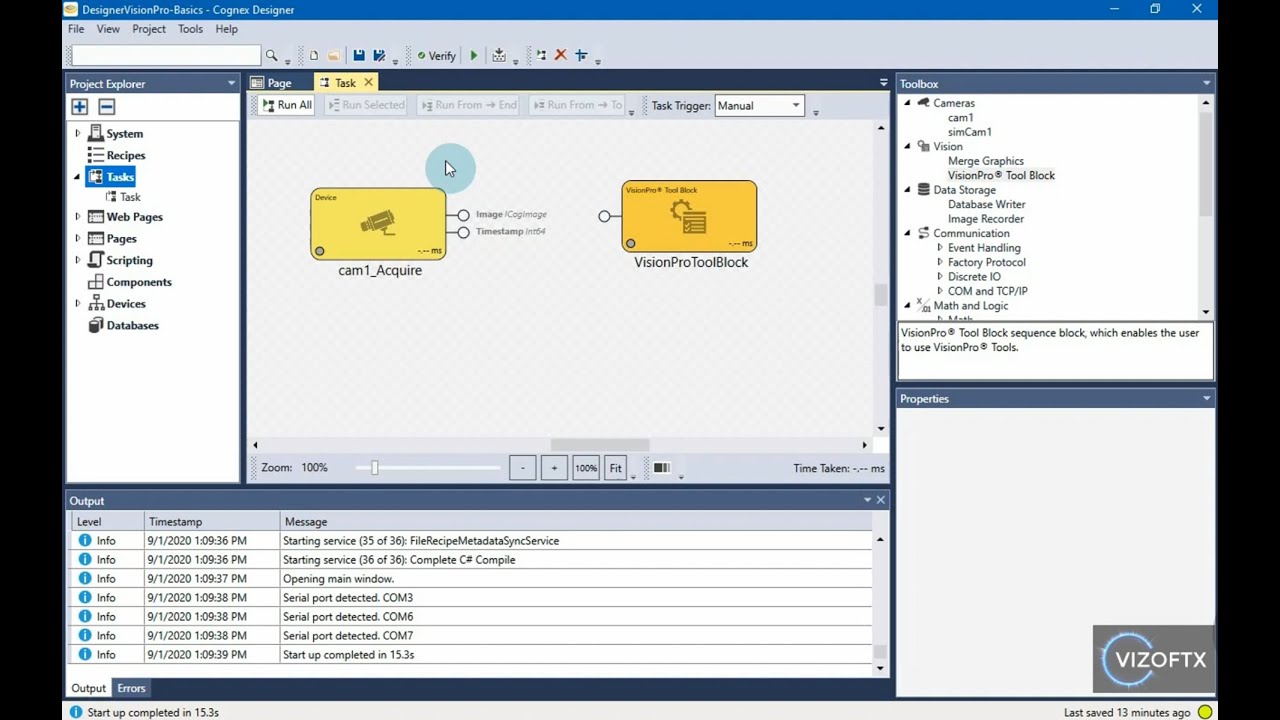Select simCam1 in the Toolbox

[970, 132]
